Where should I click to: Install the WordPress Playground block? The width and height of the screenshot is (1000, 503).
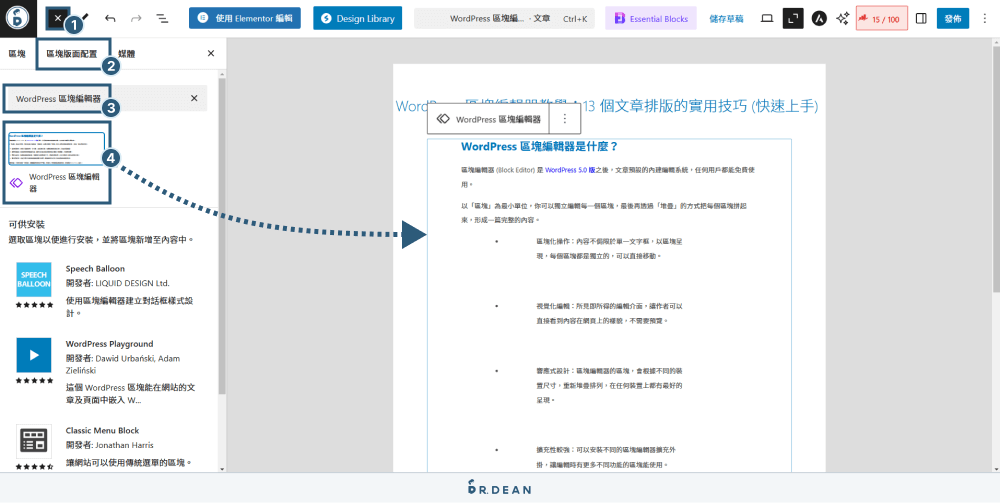tap(107, 370)
